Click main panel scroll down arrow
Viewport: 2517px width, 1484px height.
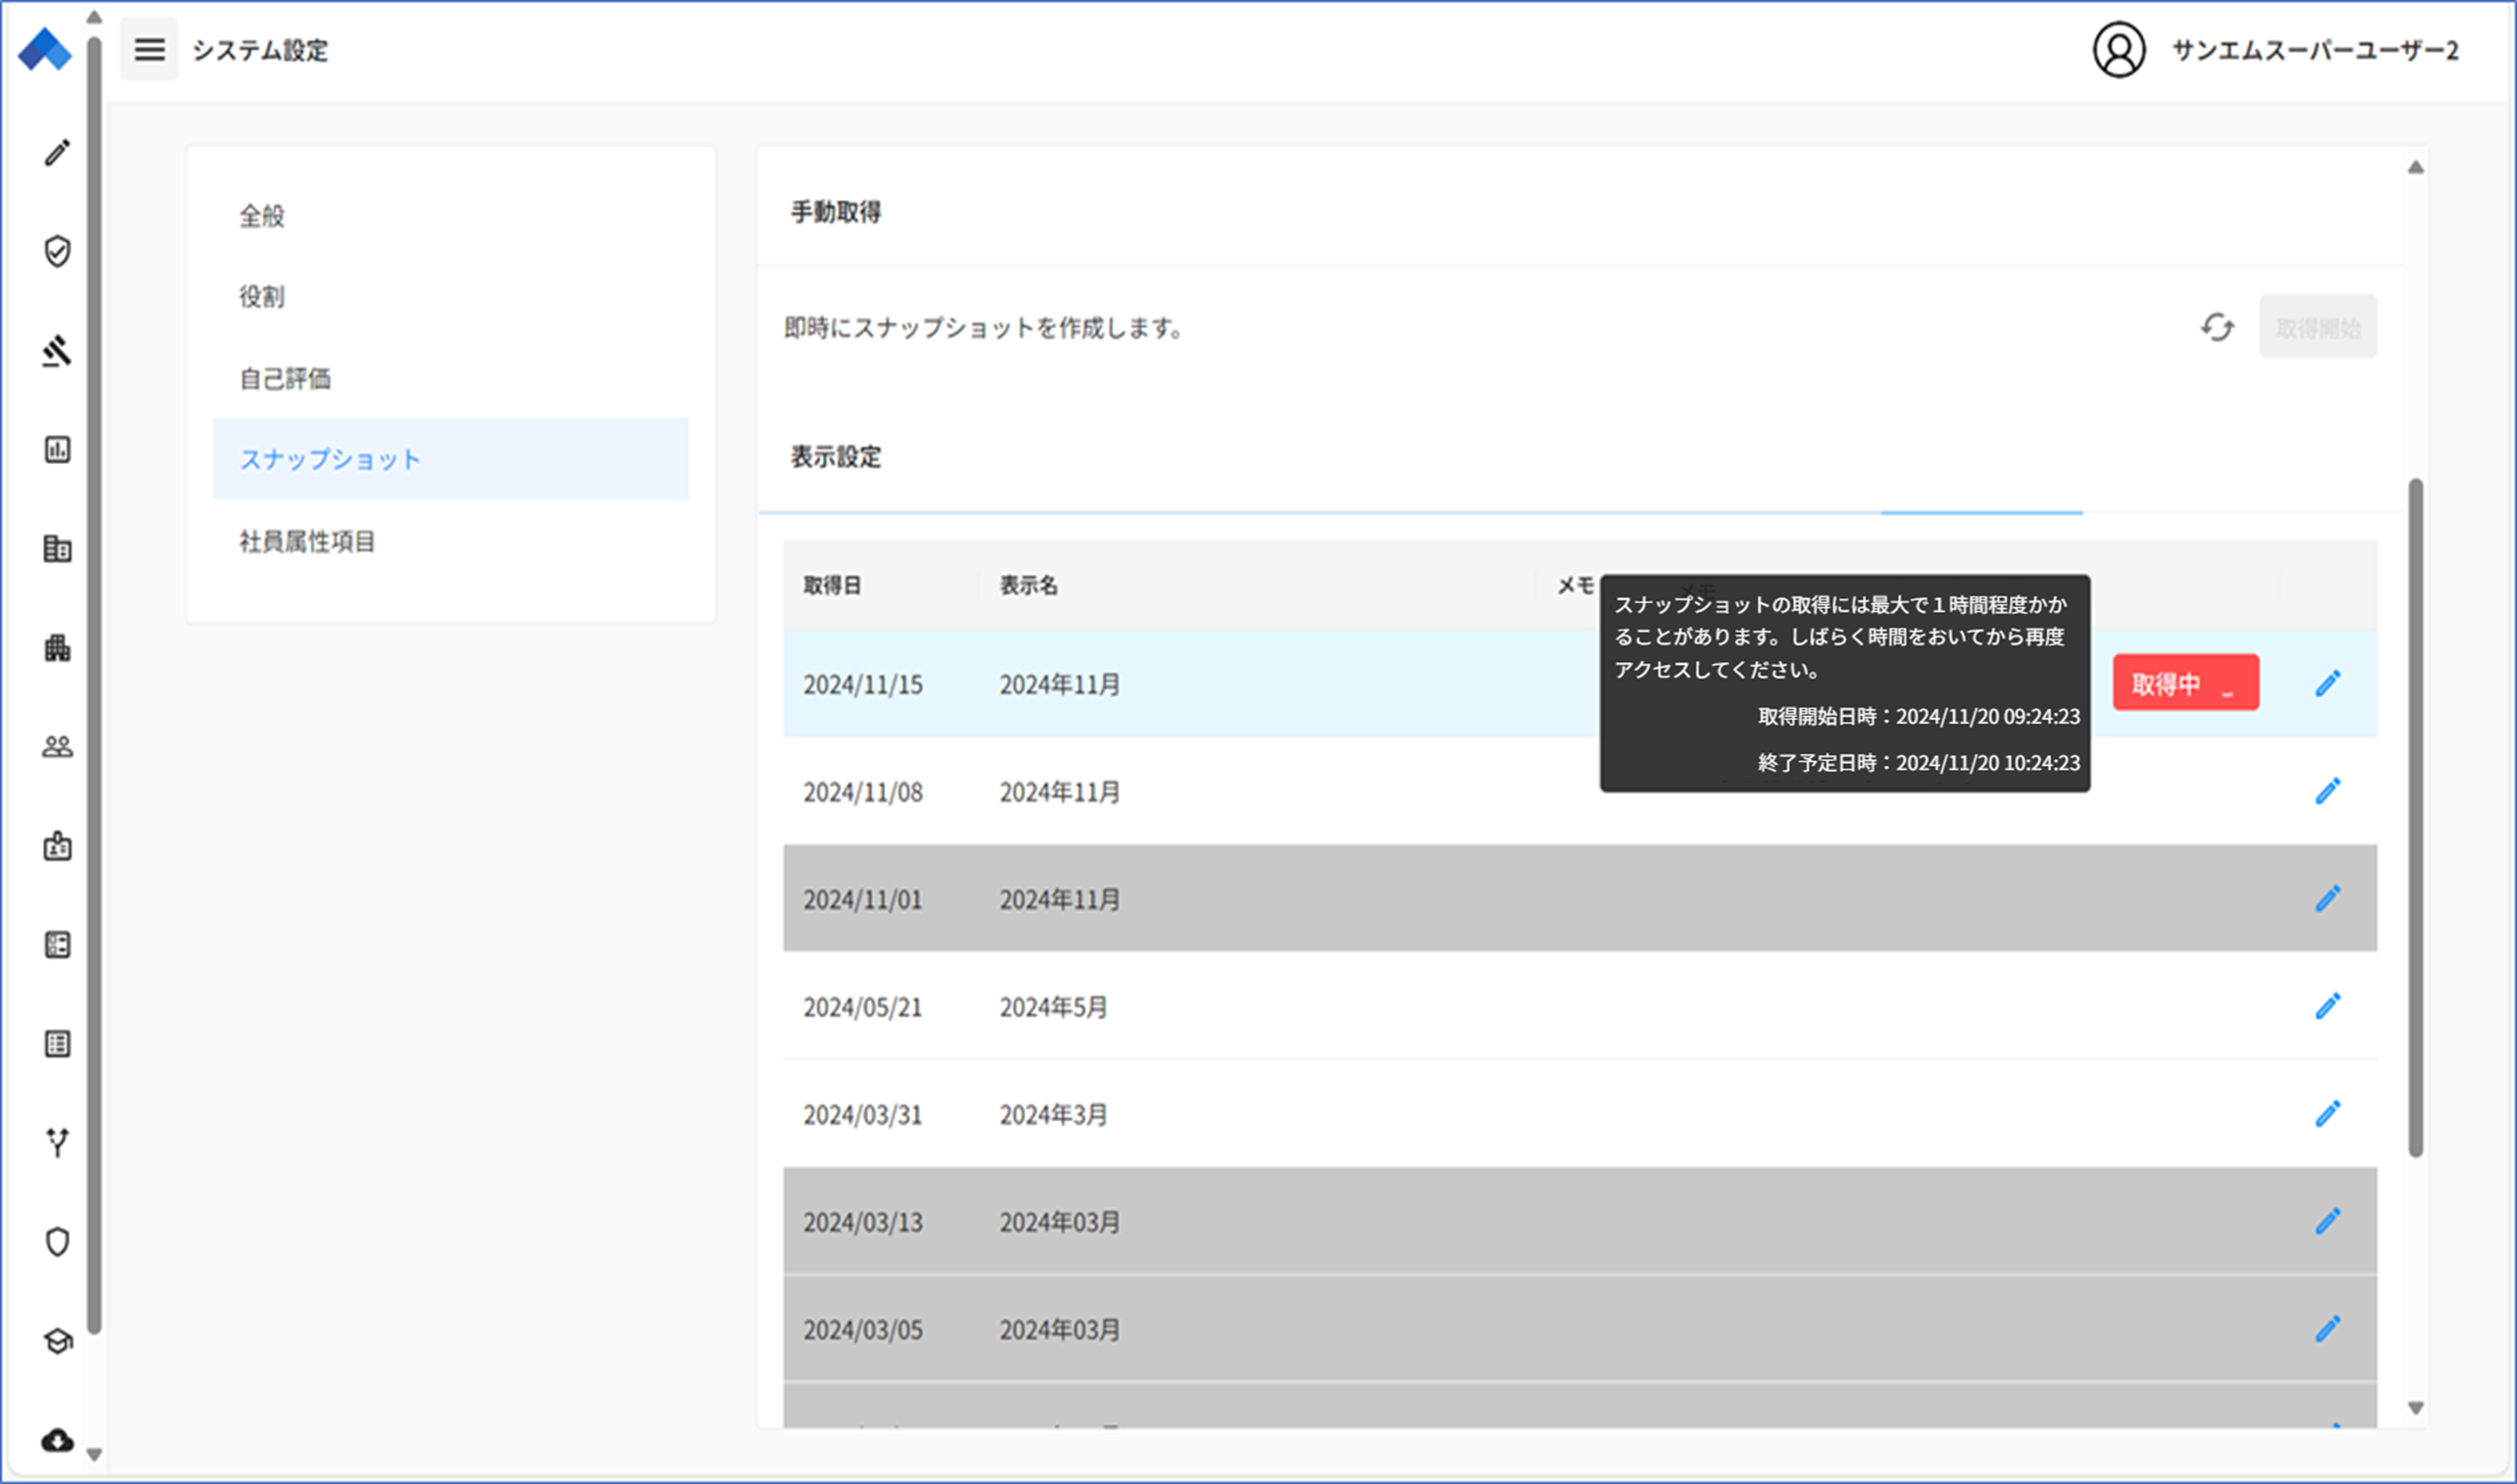tap(2415, 1408)
